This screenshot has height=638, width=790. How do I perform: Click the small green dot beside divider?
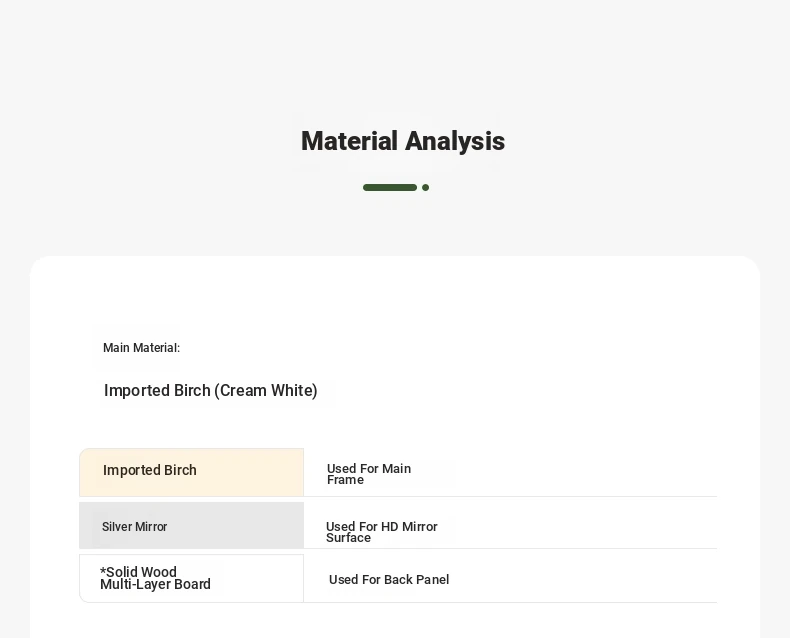[426, 187]
